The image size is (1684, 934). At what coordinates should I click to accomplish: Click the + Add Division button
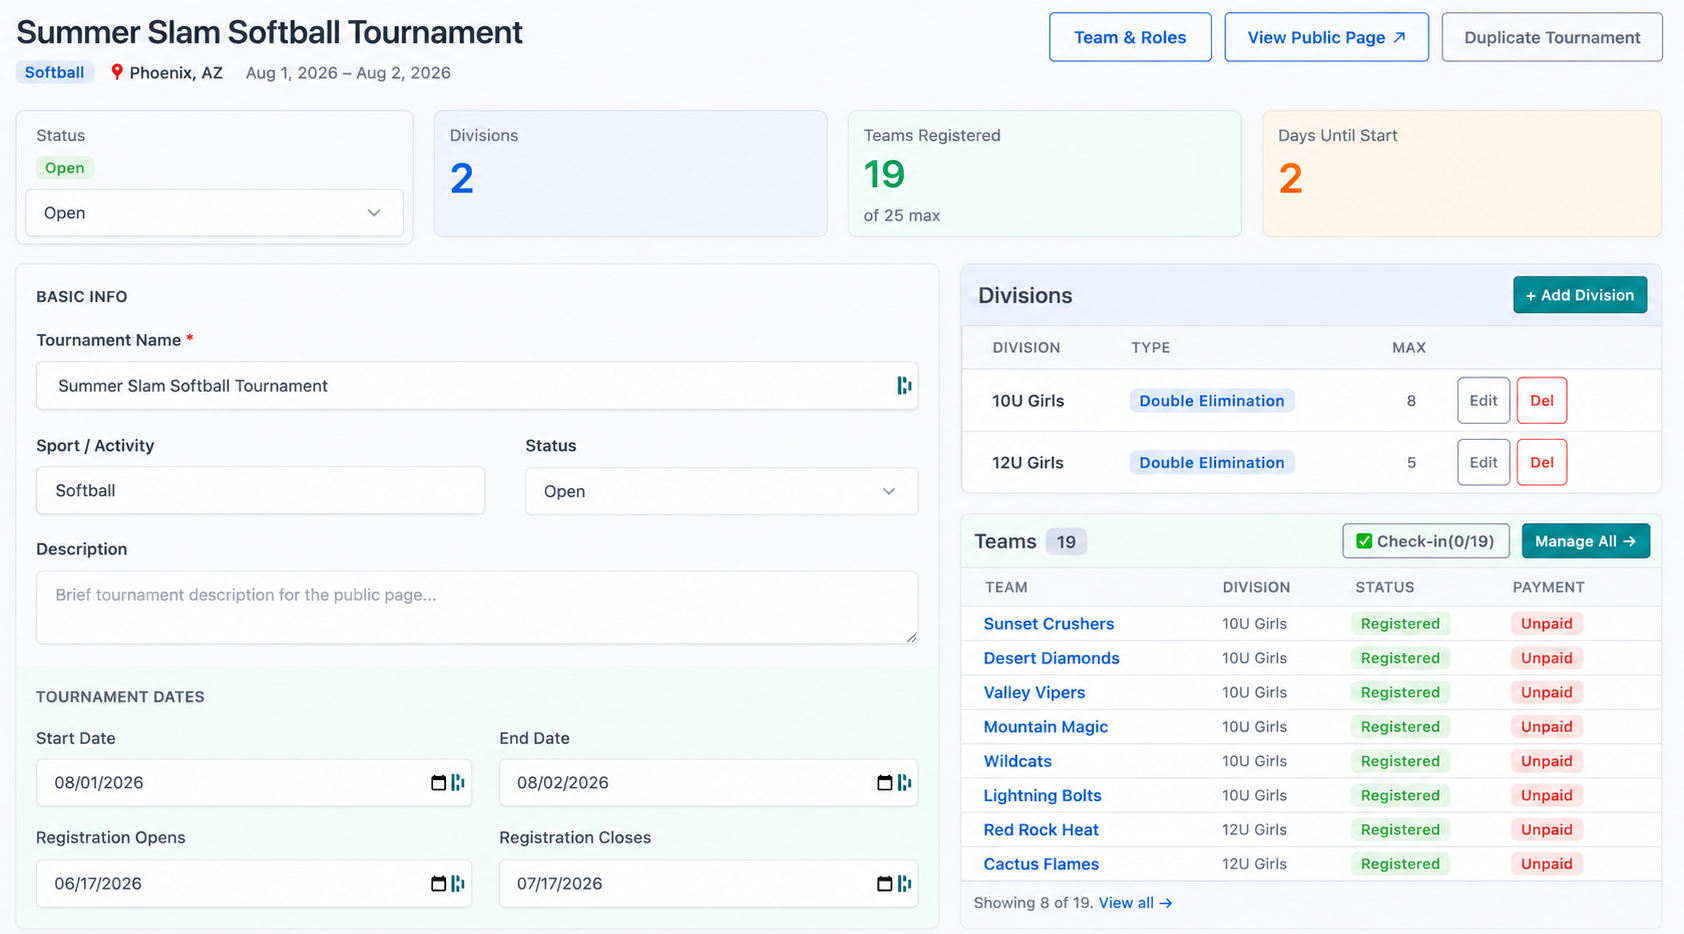1580,295
